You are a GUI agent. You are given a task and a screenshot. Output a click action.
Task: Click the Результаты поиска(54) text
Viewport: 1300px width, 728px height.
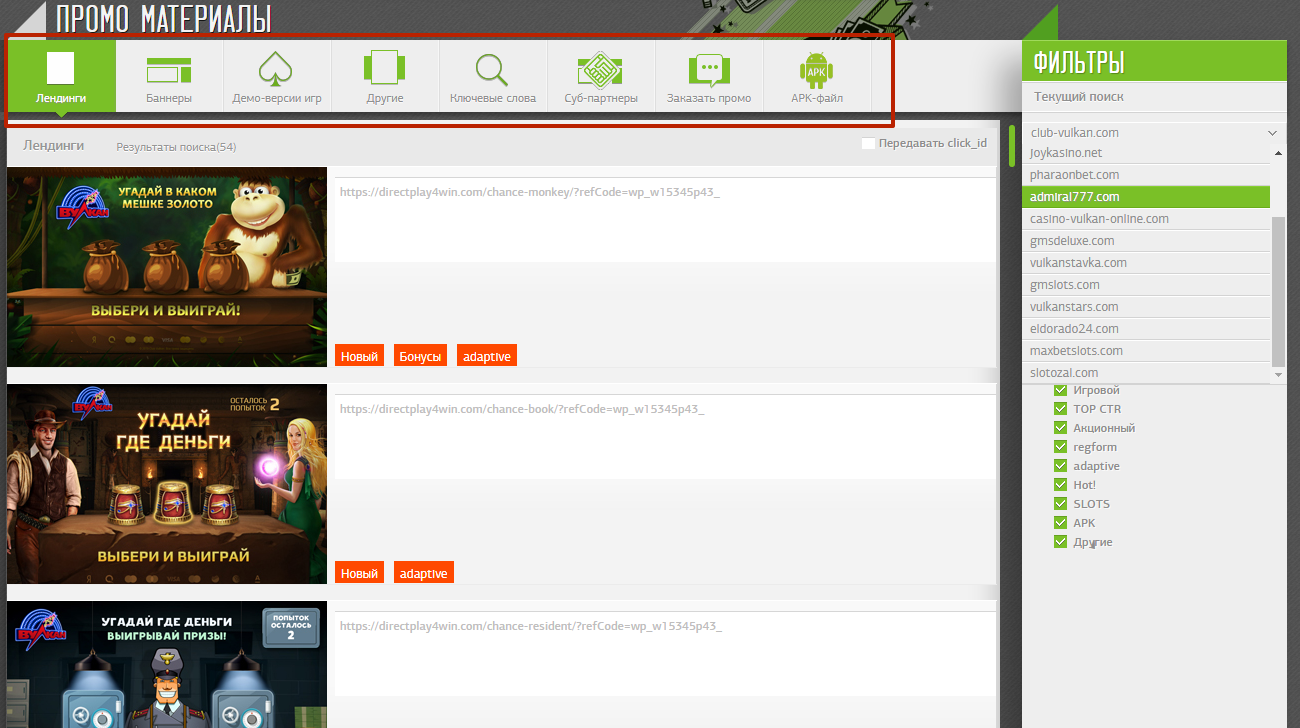176,147
